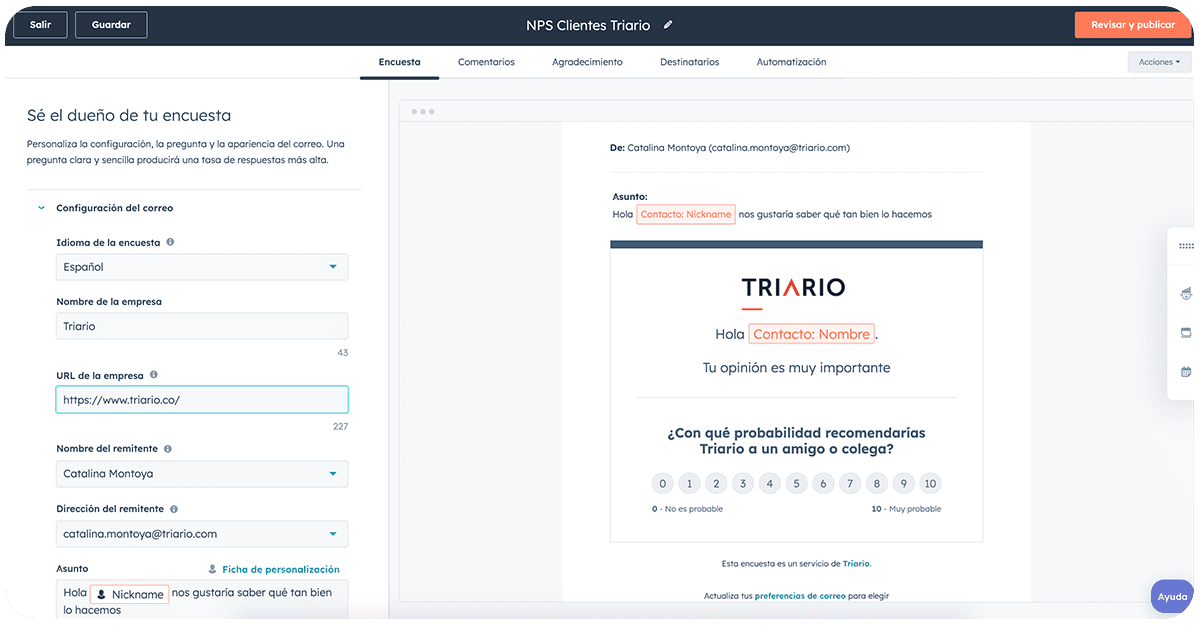Click 'Sé el dueño de tu encuesta' heading
The height and width of the screenshot is (625, 1200).
(129, 115)
